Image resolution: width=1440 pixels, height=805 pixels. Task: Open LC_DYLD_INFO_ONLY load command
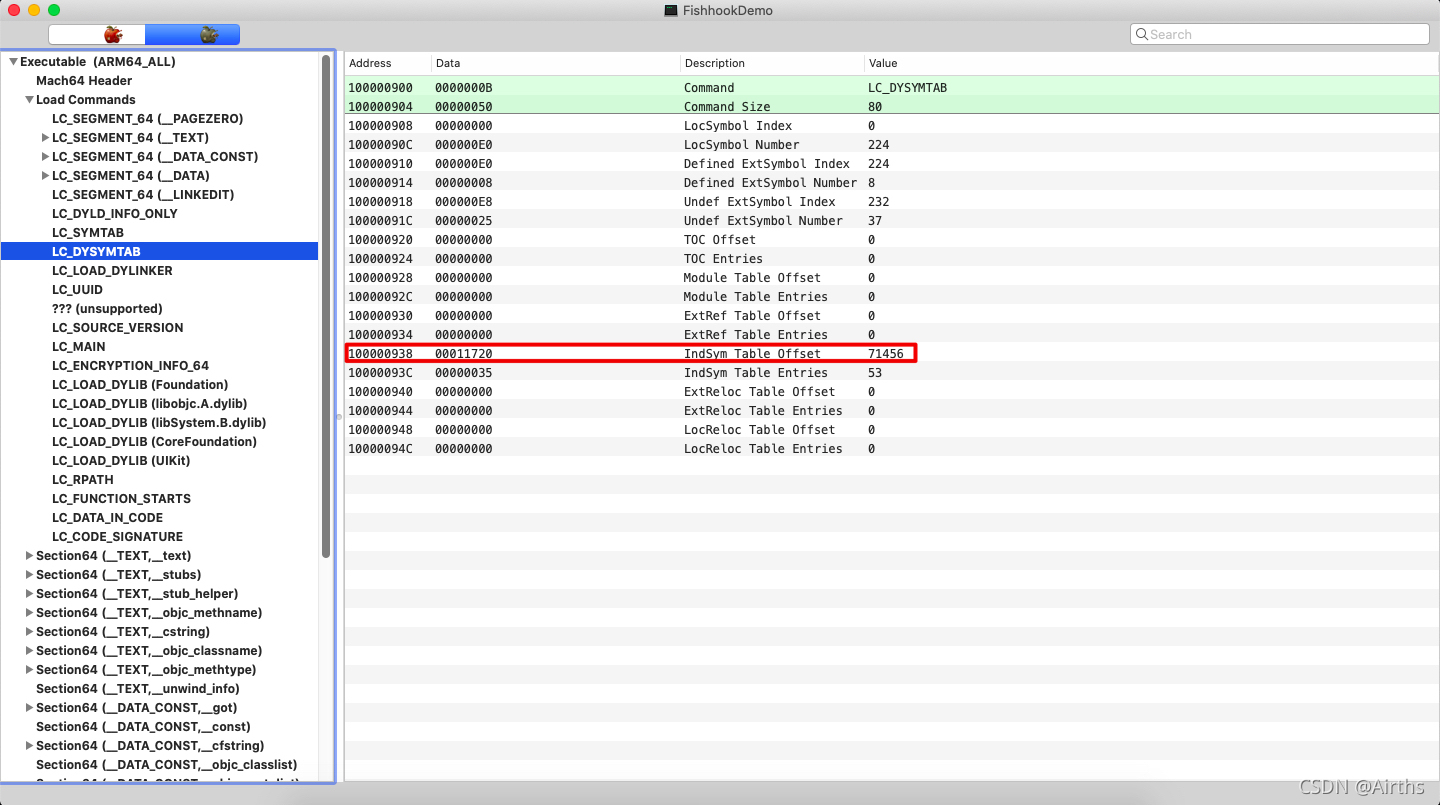point(115,214)
